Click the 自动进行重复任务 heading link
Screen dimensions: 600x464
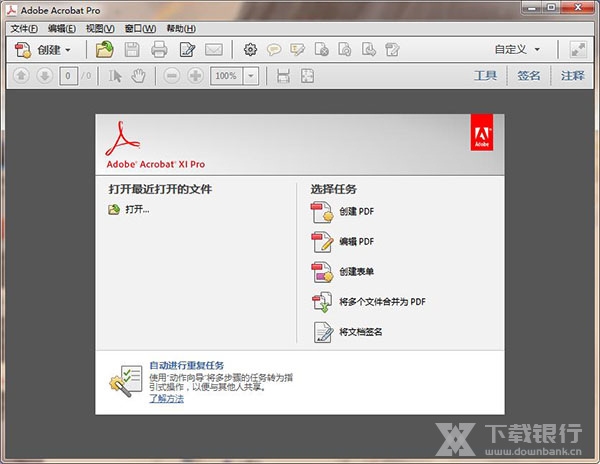coord(187,365)
